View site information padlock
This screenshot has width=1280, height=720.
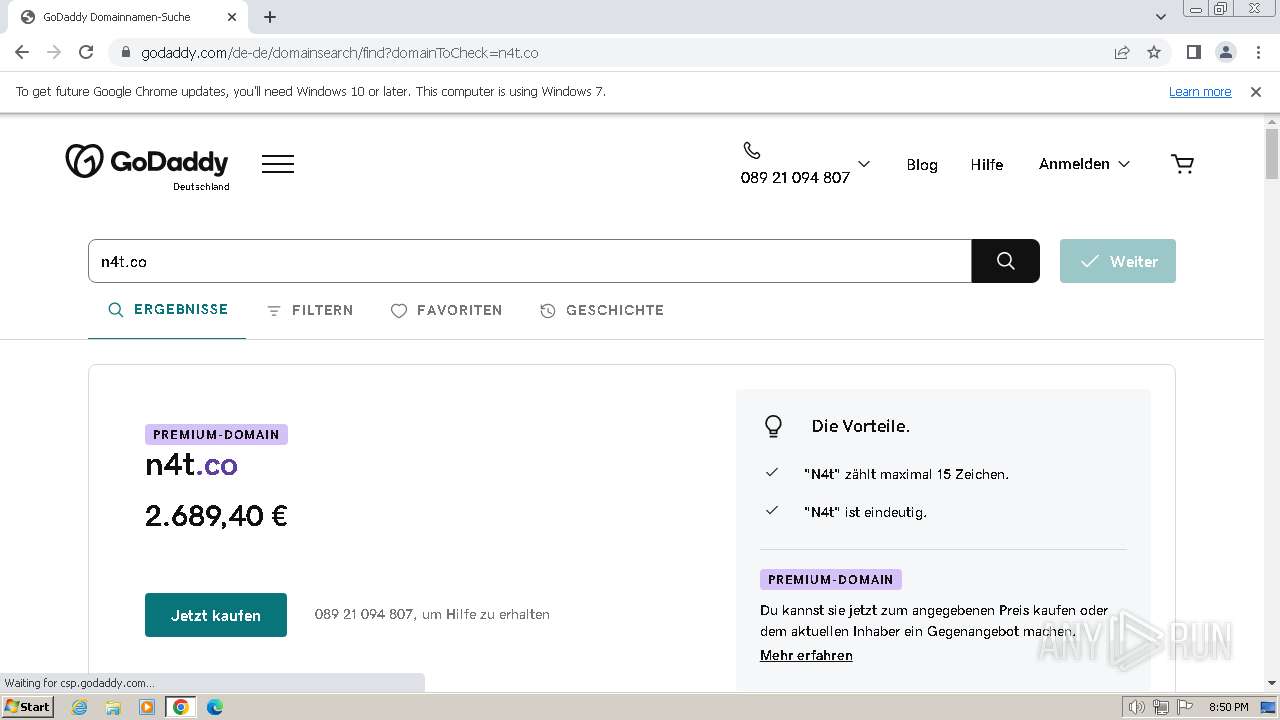click(x=126, y=52)
